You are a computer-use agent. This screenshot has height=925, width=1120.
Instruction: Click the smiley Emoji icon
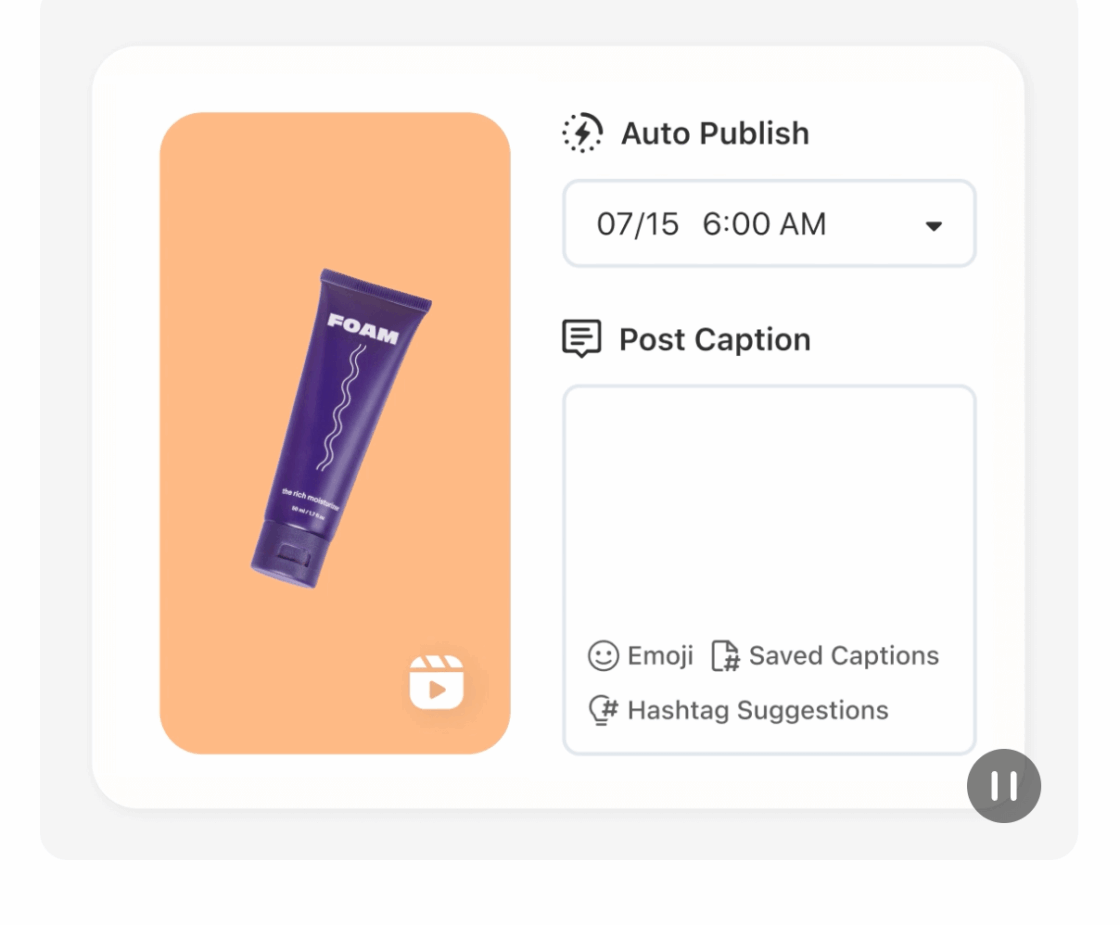coord(603,656)
